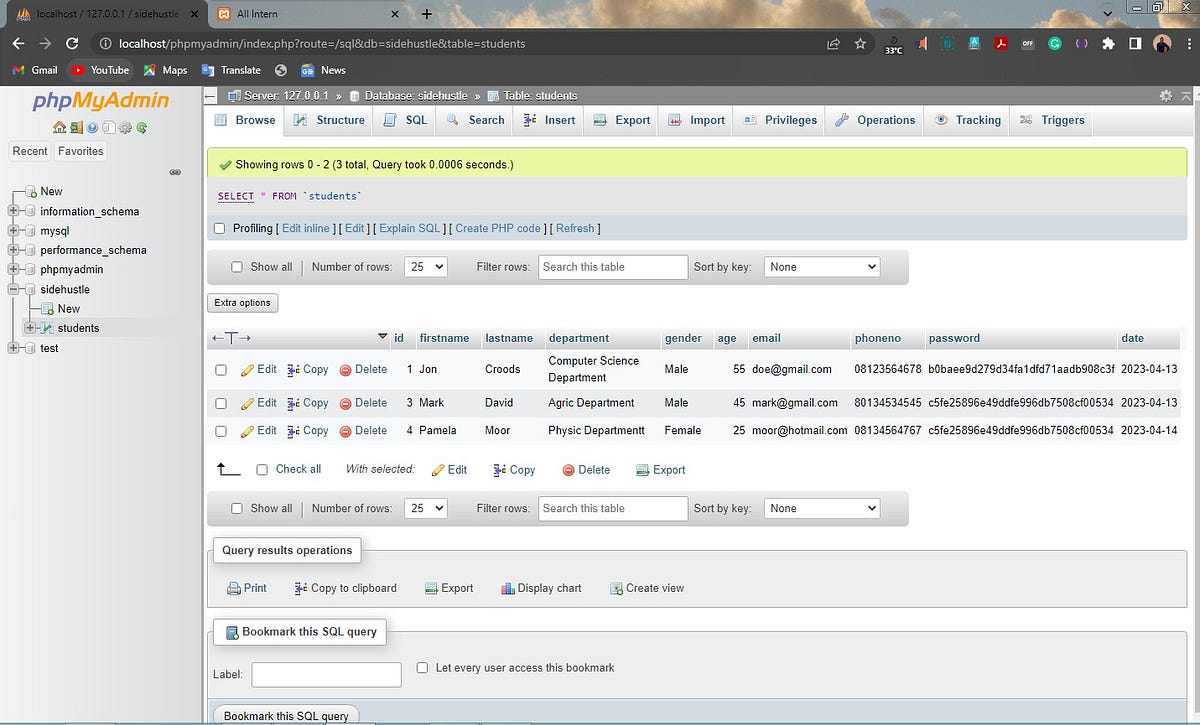
Task: Copy query results to clipboard
Action: click(x=345, y=588)
